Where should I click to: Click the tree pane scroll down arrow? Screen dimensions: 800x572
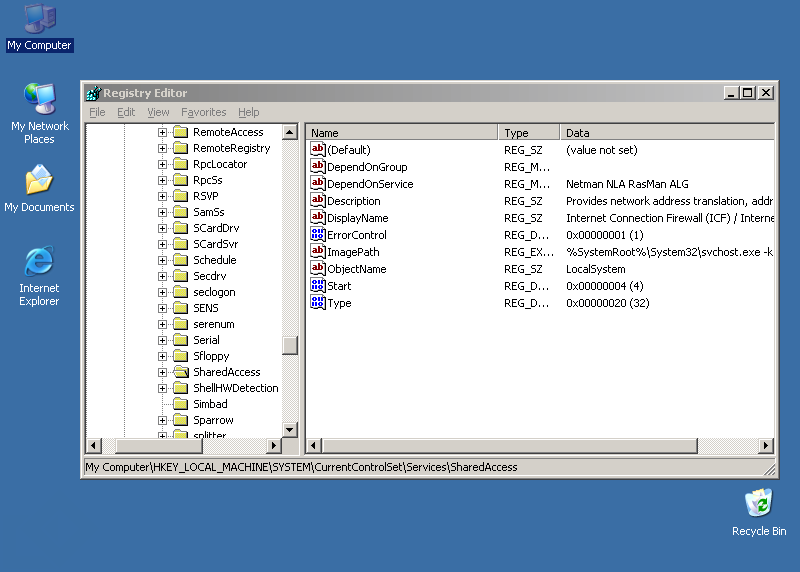pos(290,430)
